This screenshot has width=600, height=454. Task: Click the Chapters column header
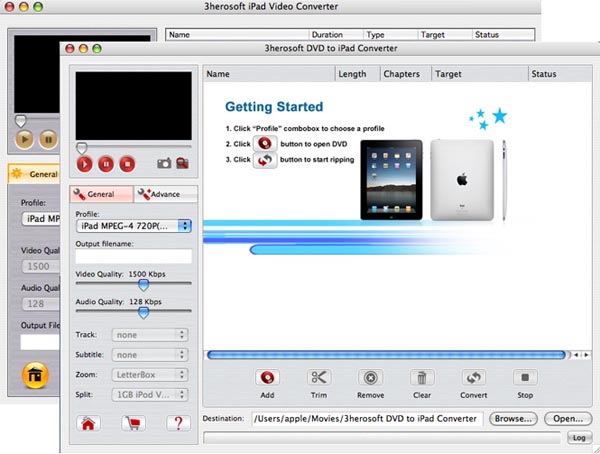pos(406,74)
